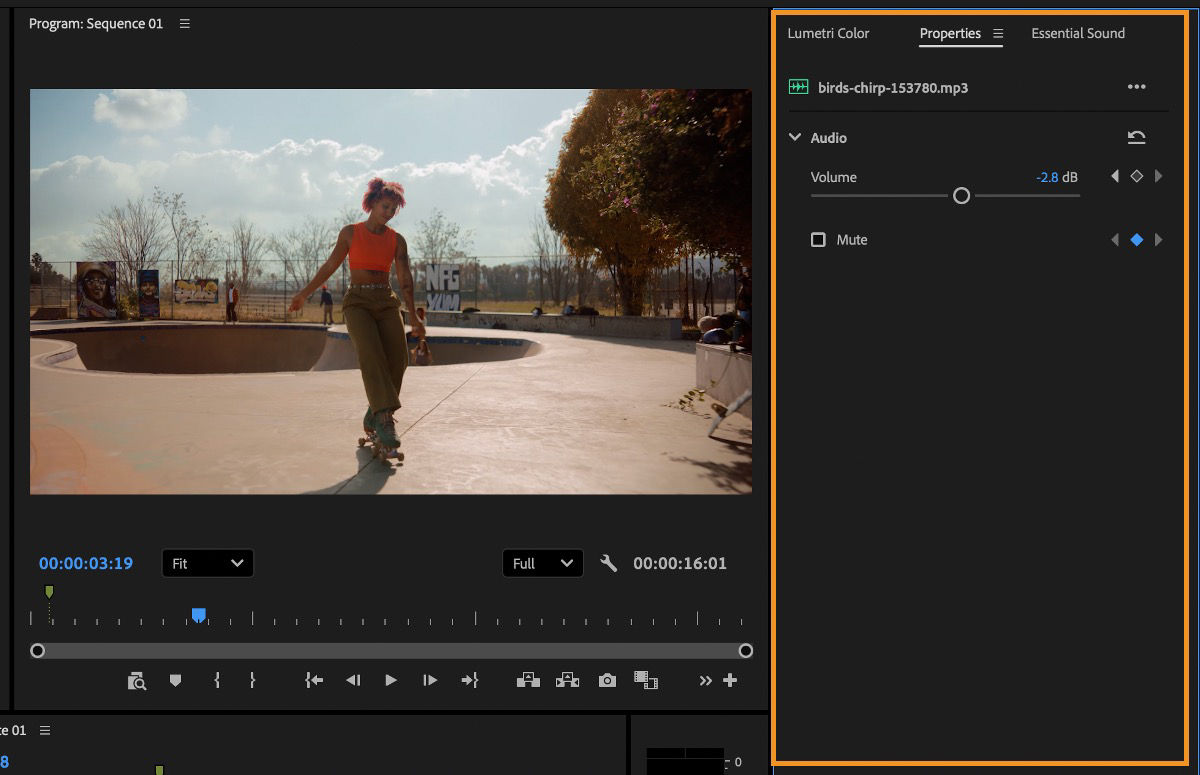Image resolution: width=1200 pixels, height=775 pixels.
Task: Click the Export Frame camera icon
Action: tap(607, 680)
